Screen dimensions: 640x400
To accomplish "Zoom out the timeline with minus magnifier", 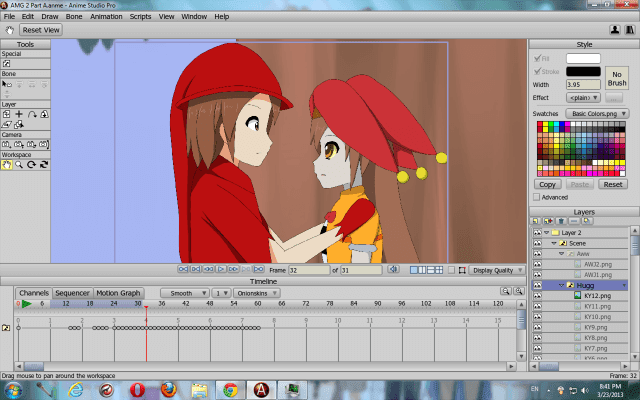I will pos(506,291).
